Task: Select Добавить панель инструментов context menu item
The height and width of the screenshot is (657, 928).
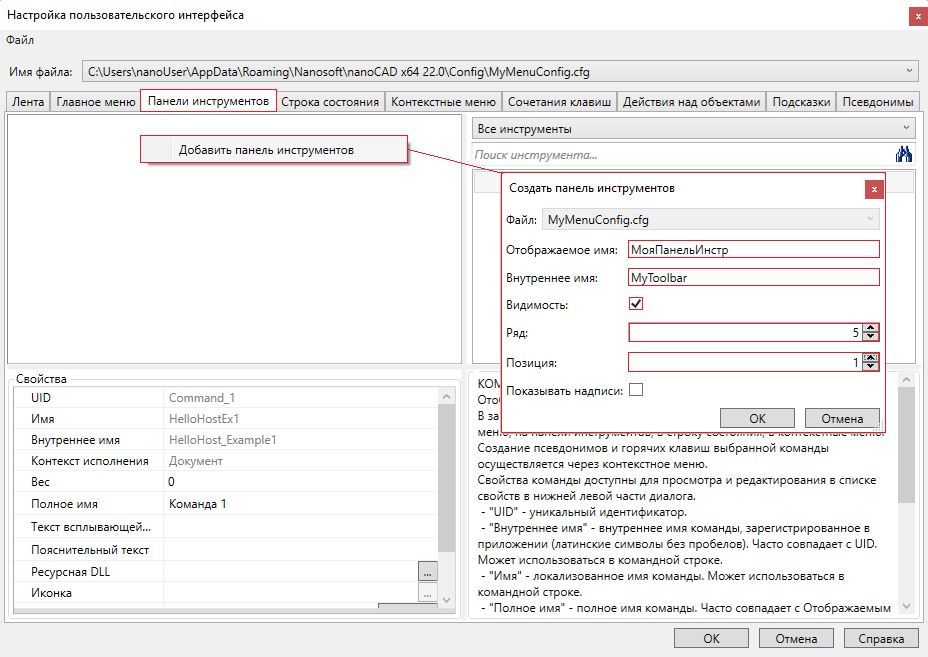Action: pos(265,150)
